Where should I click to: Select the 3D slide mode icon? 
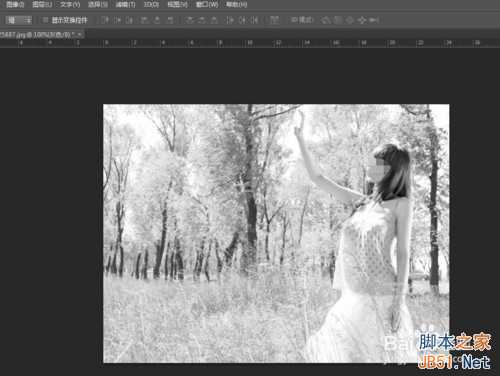tap(361, 20)
